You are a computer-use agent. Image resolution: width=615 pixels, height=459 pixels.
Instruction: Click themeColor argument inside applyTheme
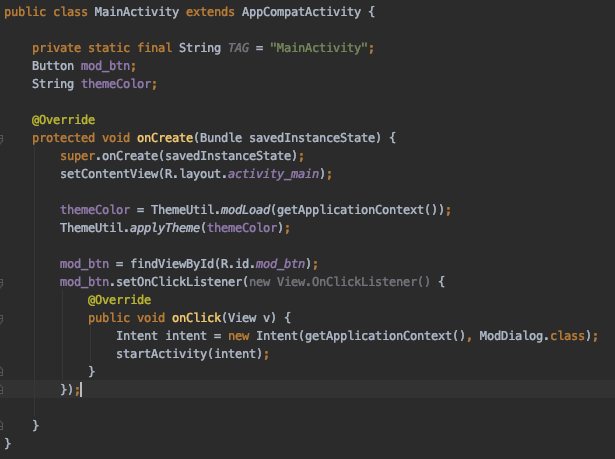coord(242,228)
